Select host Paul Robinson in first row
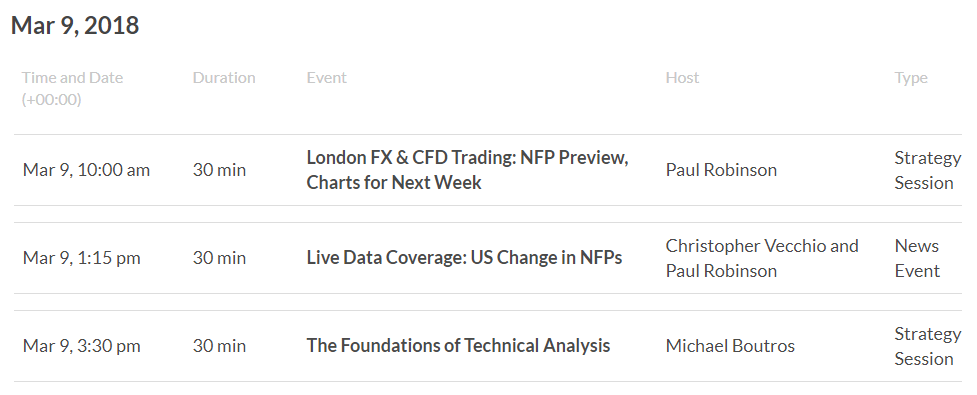Screen dimensions: 977x395 721,170
